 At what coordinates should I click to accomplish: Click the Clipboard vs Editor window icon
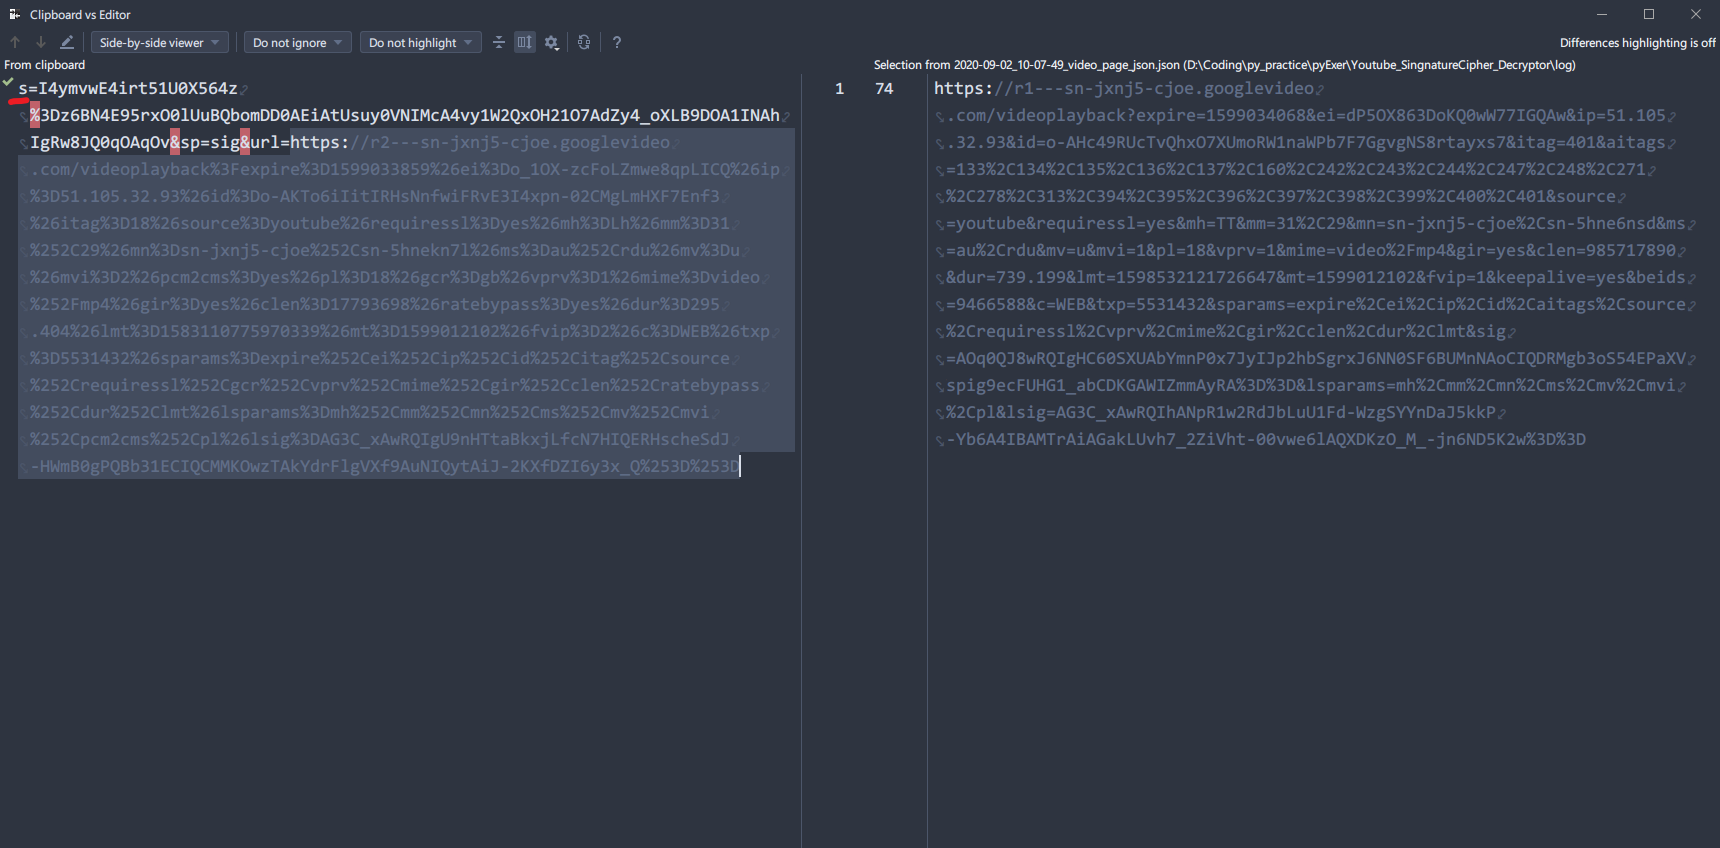tap(14, 14)
